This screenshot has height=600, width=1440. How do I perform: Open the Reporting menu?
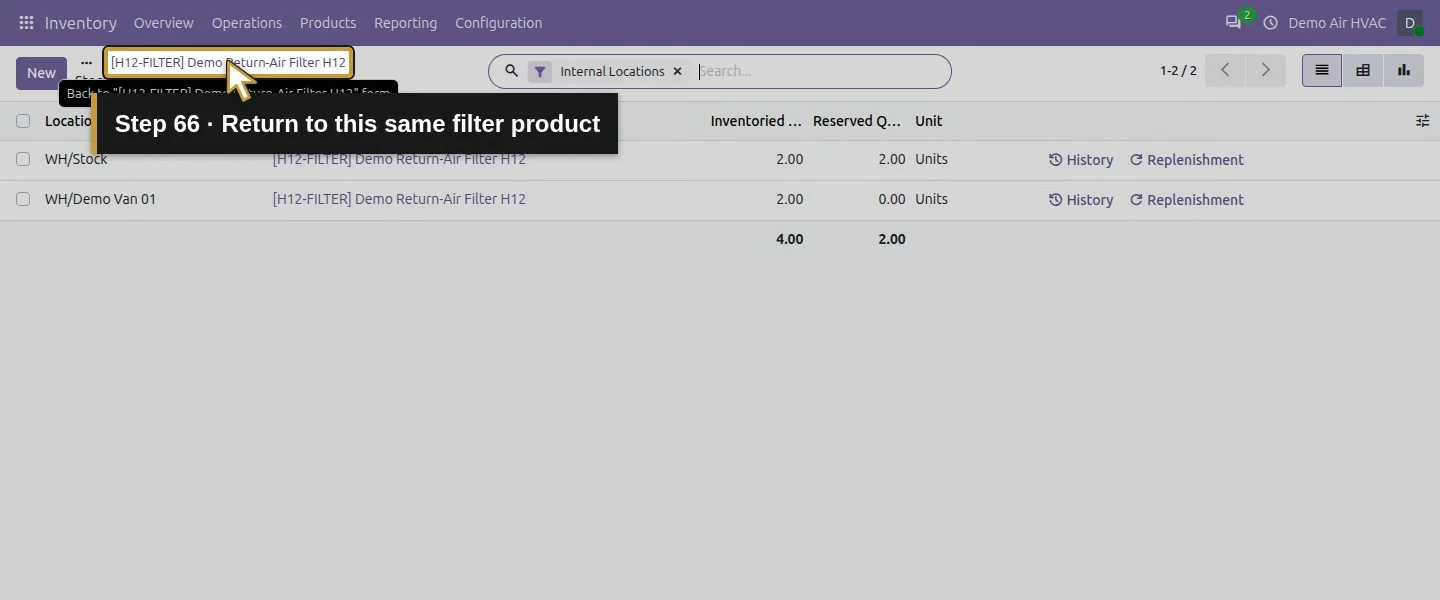(405, 22)
